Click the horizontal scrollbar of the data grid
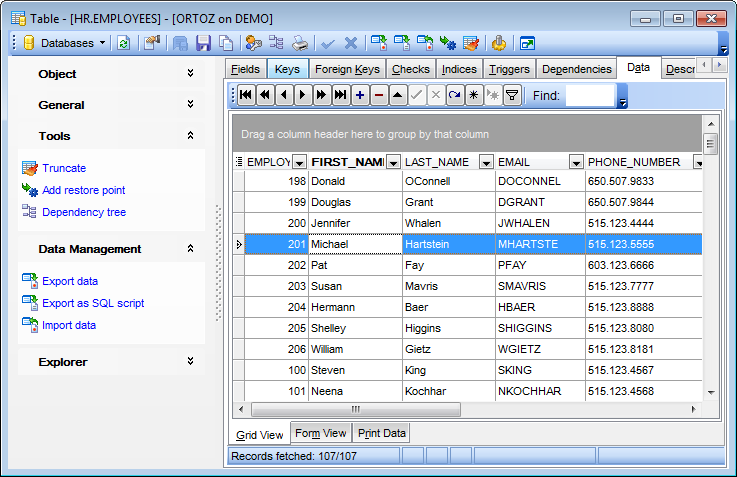This screenshot has width=737, height=477. (355, 409)
